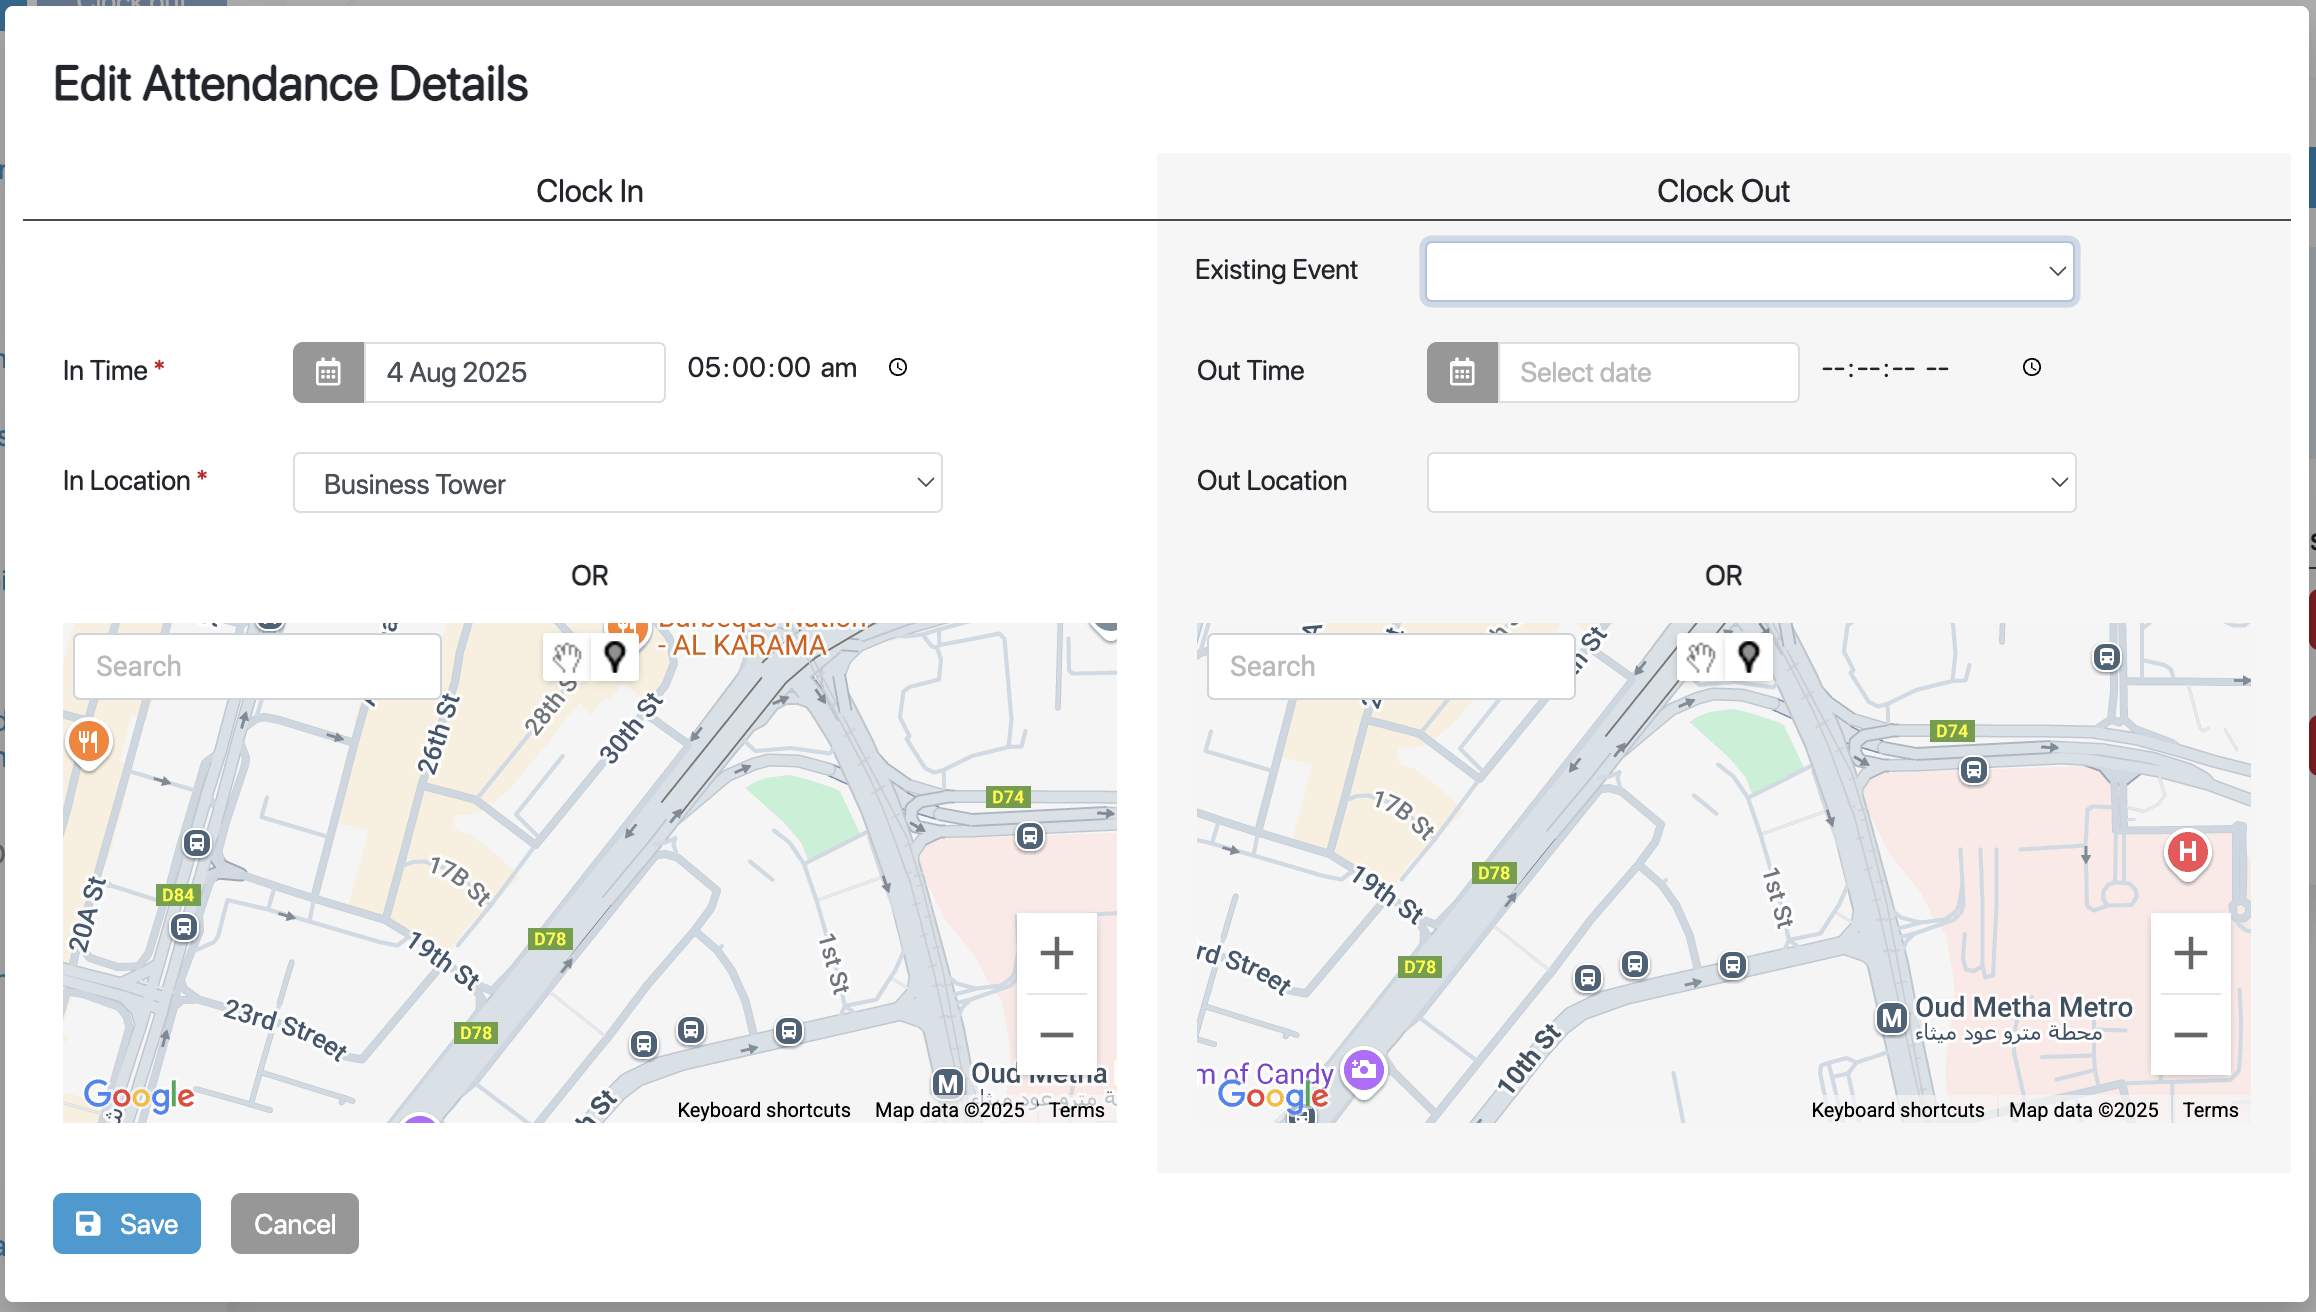Open In Time clock picker icon
The width and height of the screenshot is (2316, 1312).
(x=898, y=368)
